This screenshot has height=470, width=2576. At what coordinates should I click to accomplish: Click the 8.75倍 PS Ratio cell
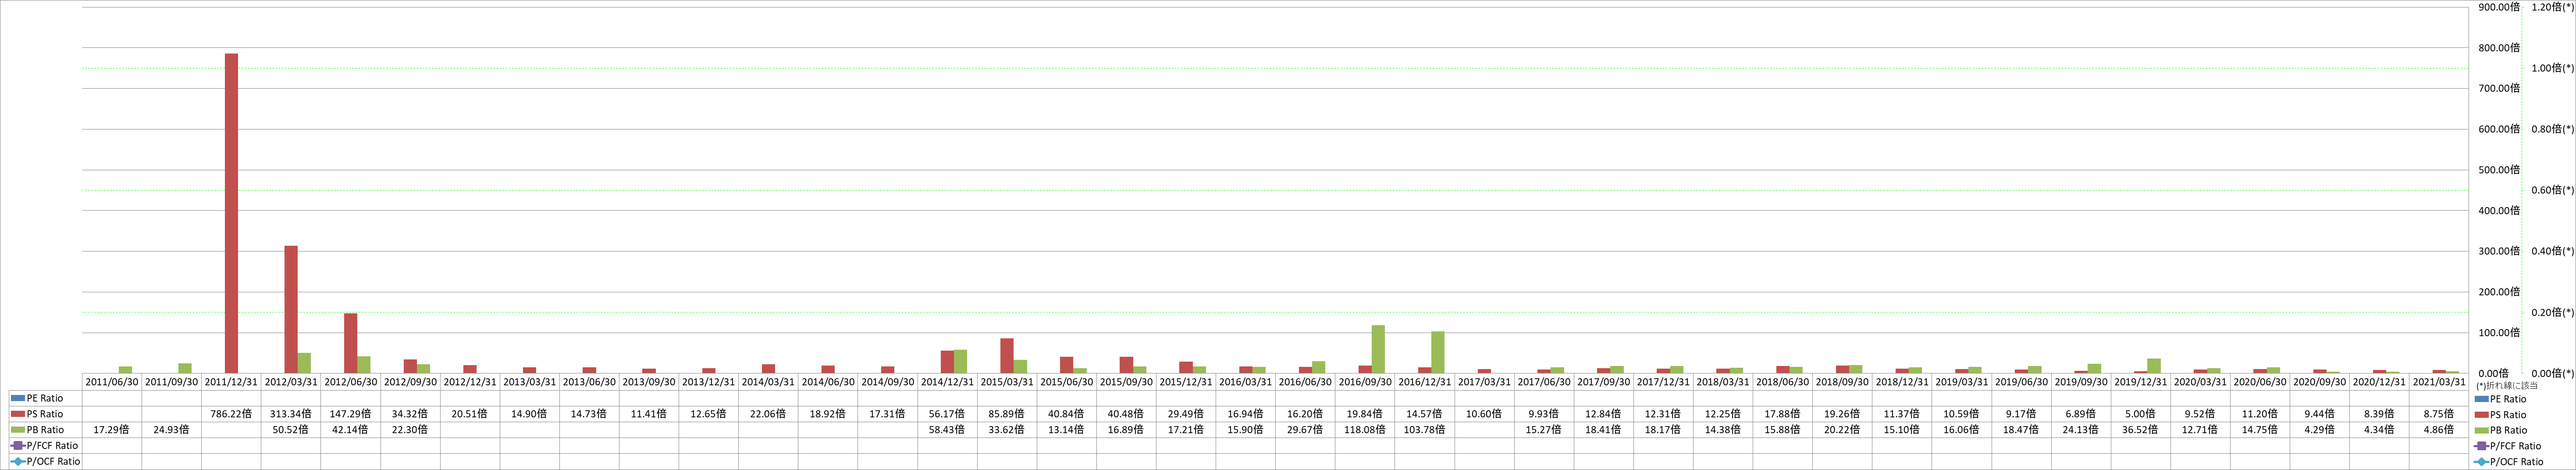pyautogui.click(x=2439, y=414)
